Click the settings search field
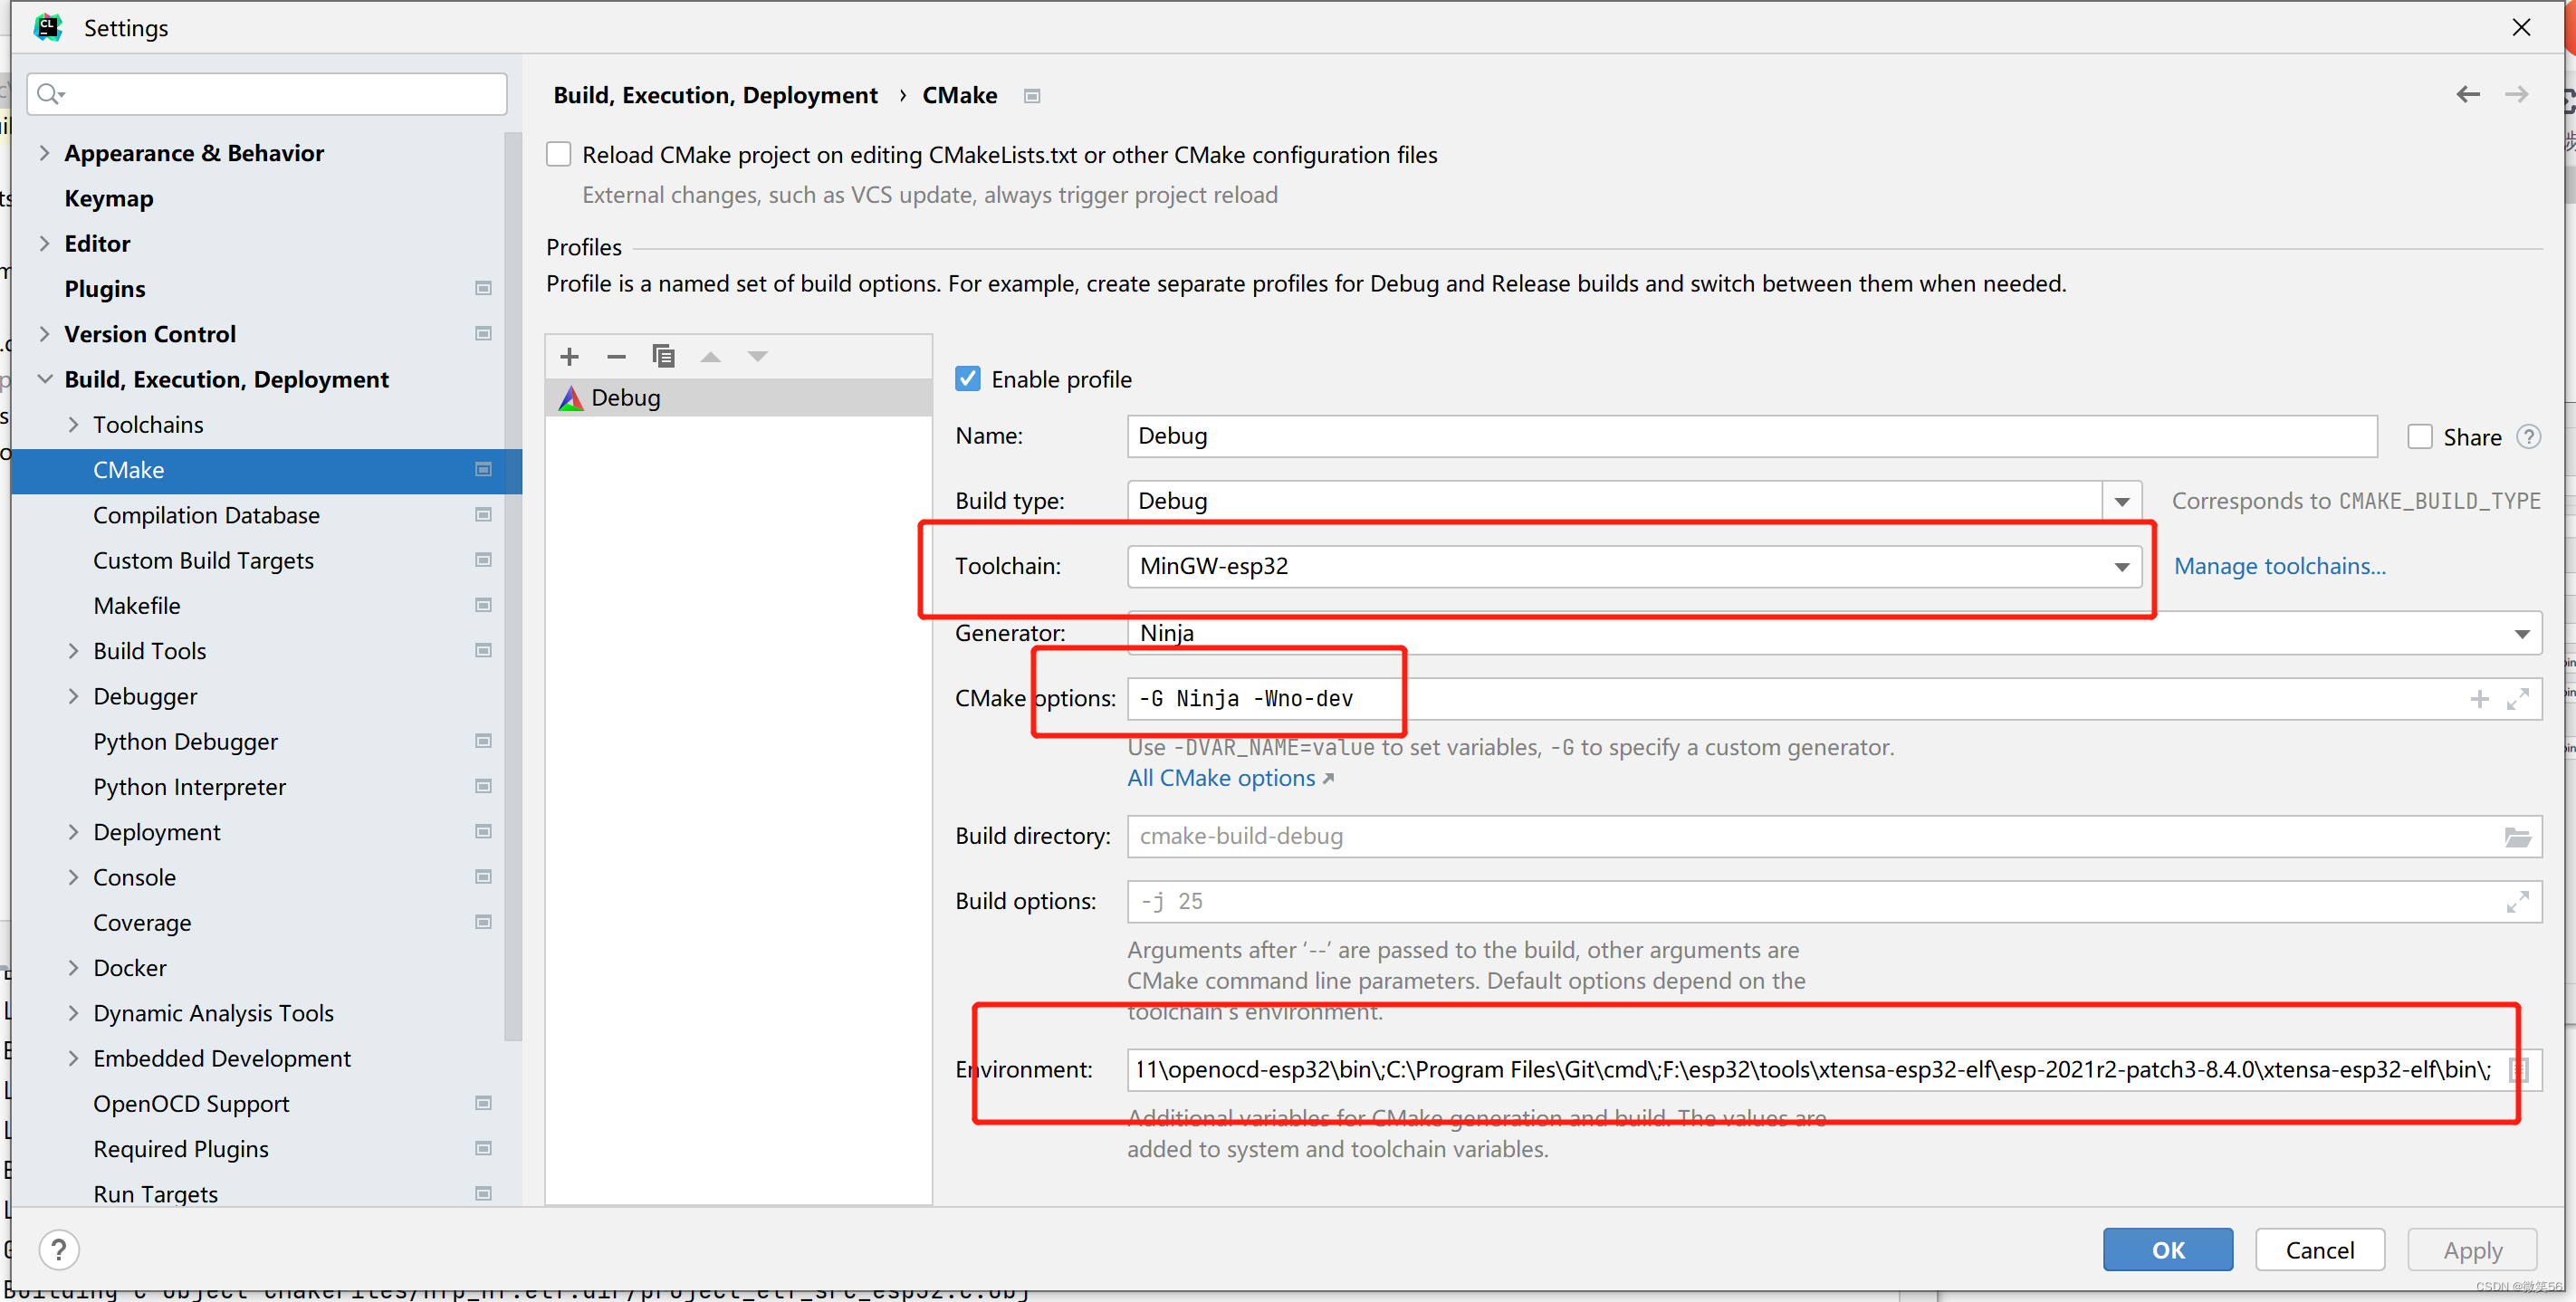The height and width of the screenshot is (1302, 2576). click(267, 94)
